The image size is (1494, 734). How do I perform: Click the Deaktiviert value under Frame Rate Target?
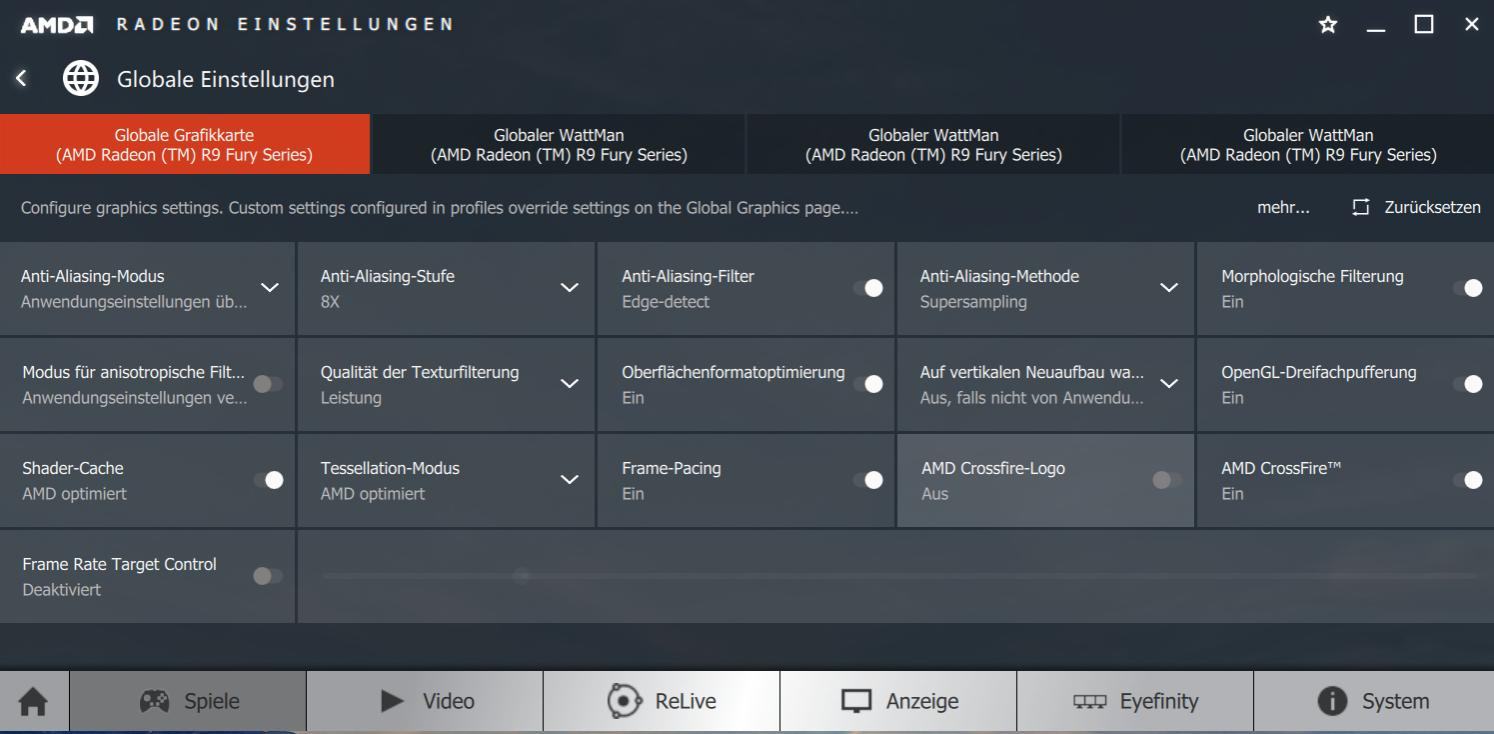coord(61,590)
